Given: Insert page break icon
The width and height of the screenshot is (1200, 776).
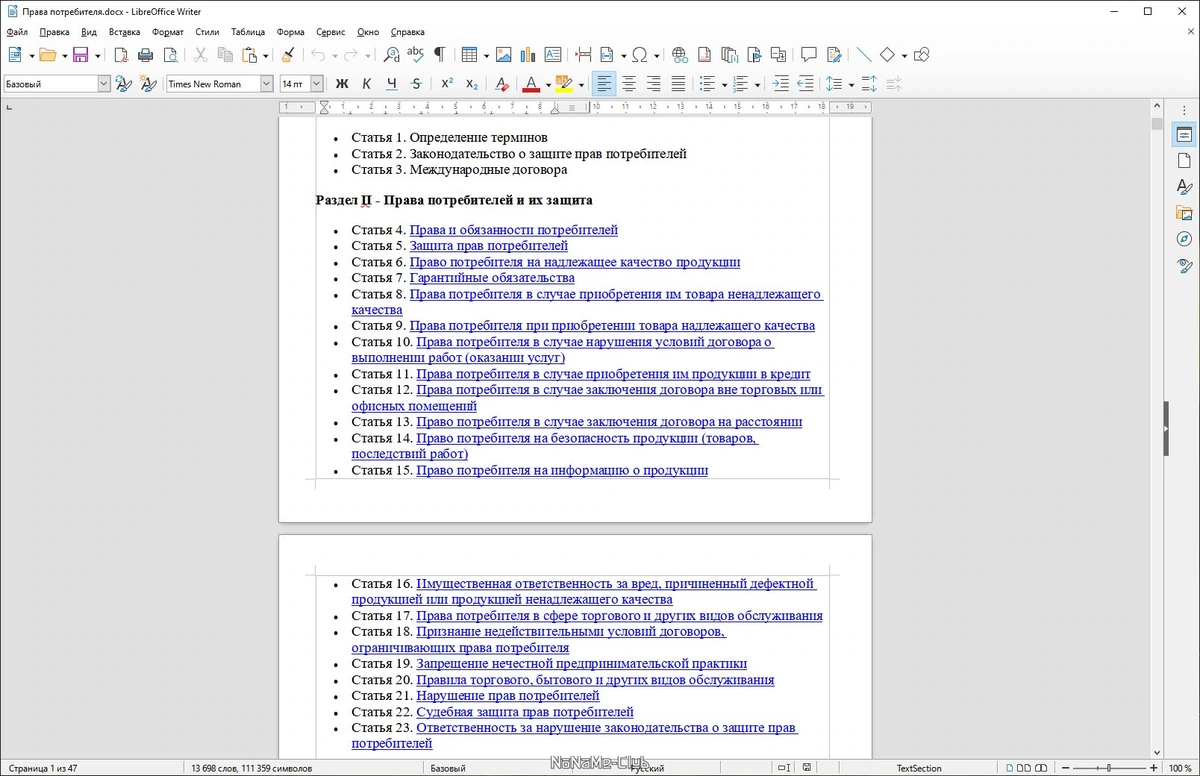Looking at the screenshot, I should (583, 55).
